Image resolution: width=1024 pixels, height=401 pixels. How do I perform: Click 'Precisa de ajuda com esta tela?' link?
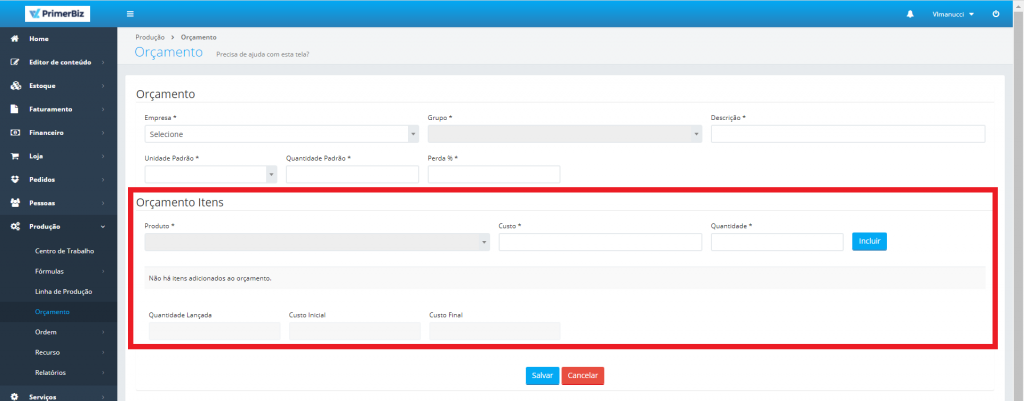pos(263,54)
